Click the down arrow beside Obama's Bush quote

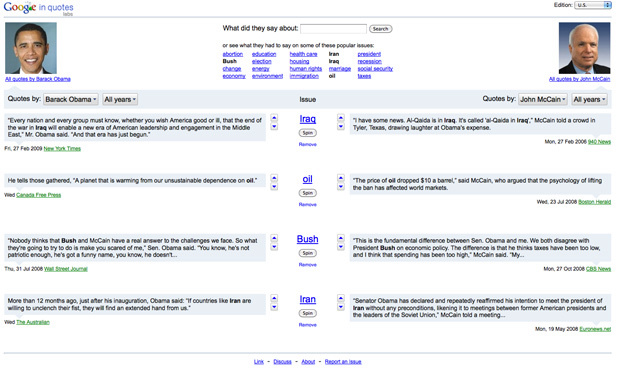pos(274,247)
